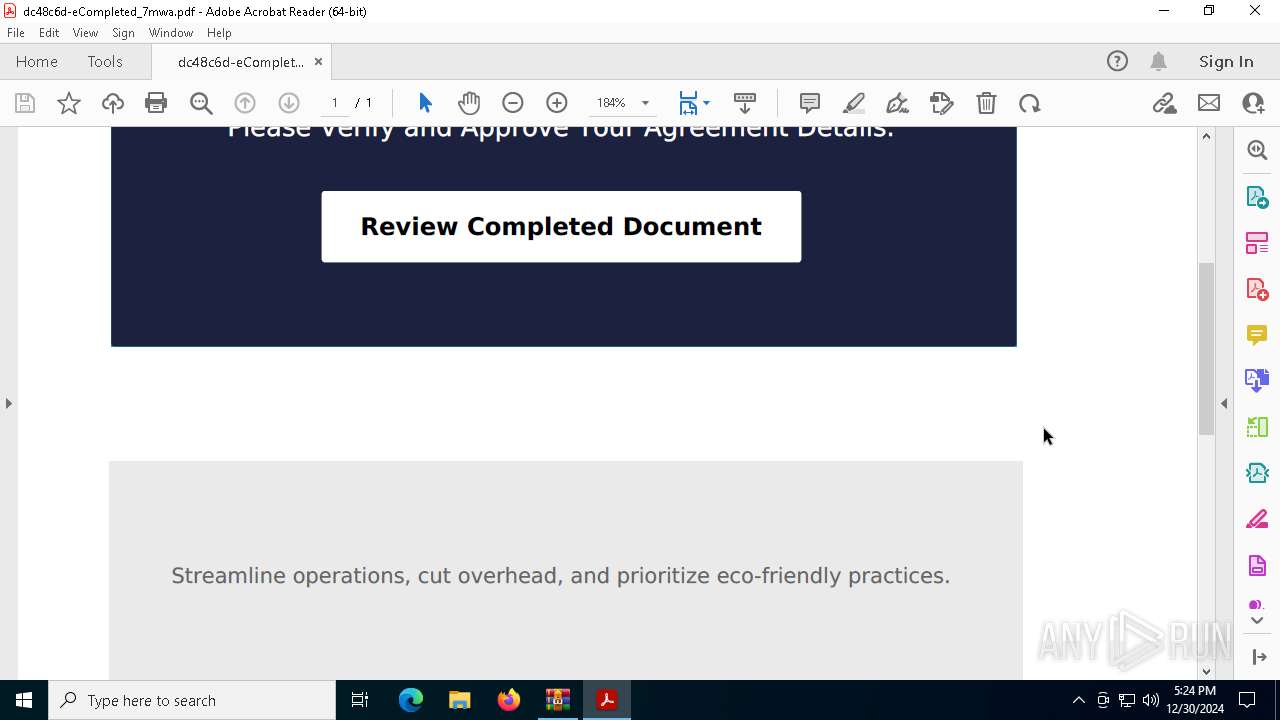Image resolution: width=1280 pixels, height=720 pixels.
Task: Open the green page tool in sidebar
Action: coord(1257,427)
